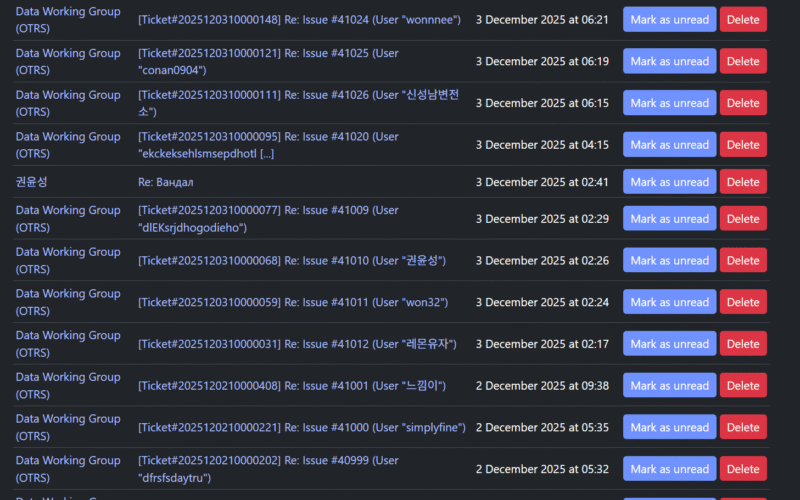Mark Issue #41001 message as unread
The height and width of the screenshot is (500, 800).
coord(669,386)
